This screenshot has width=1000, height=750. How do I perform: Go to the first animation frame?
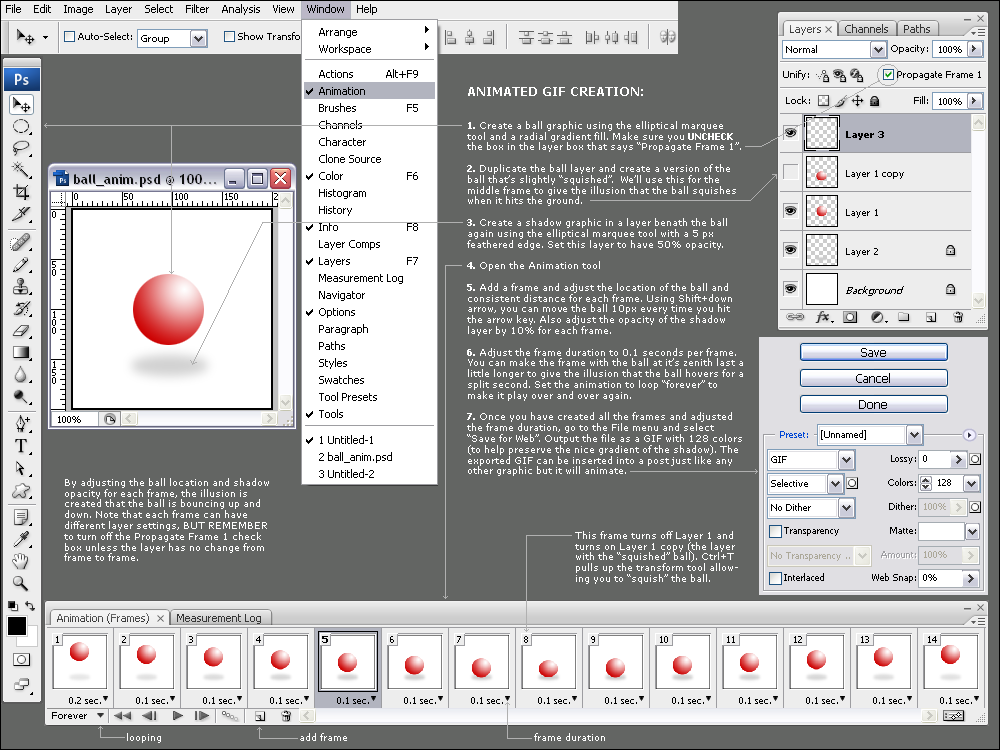(122, 716)
